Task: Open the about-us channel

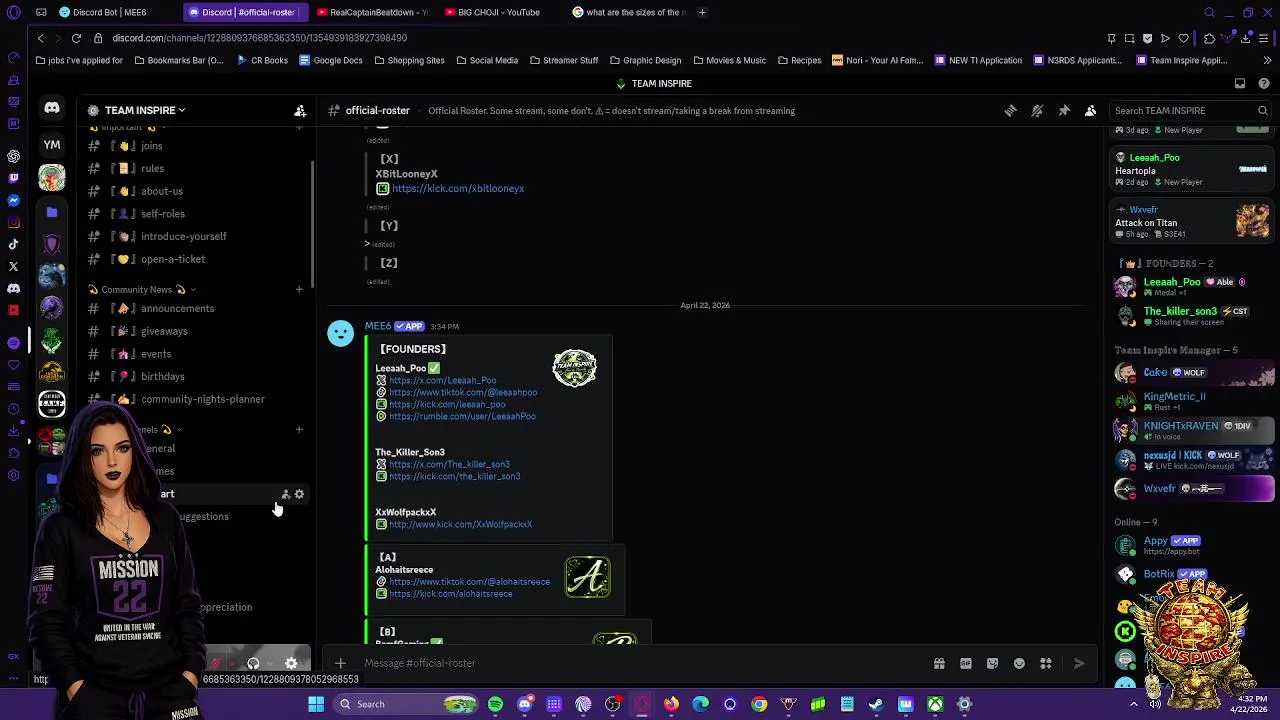Action: (195, 191)
